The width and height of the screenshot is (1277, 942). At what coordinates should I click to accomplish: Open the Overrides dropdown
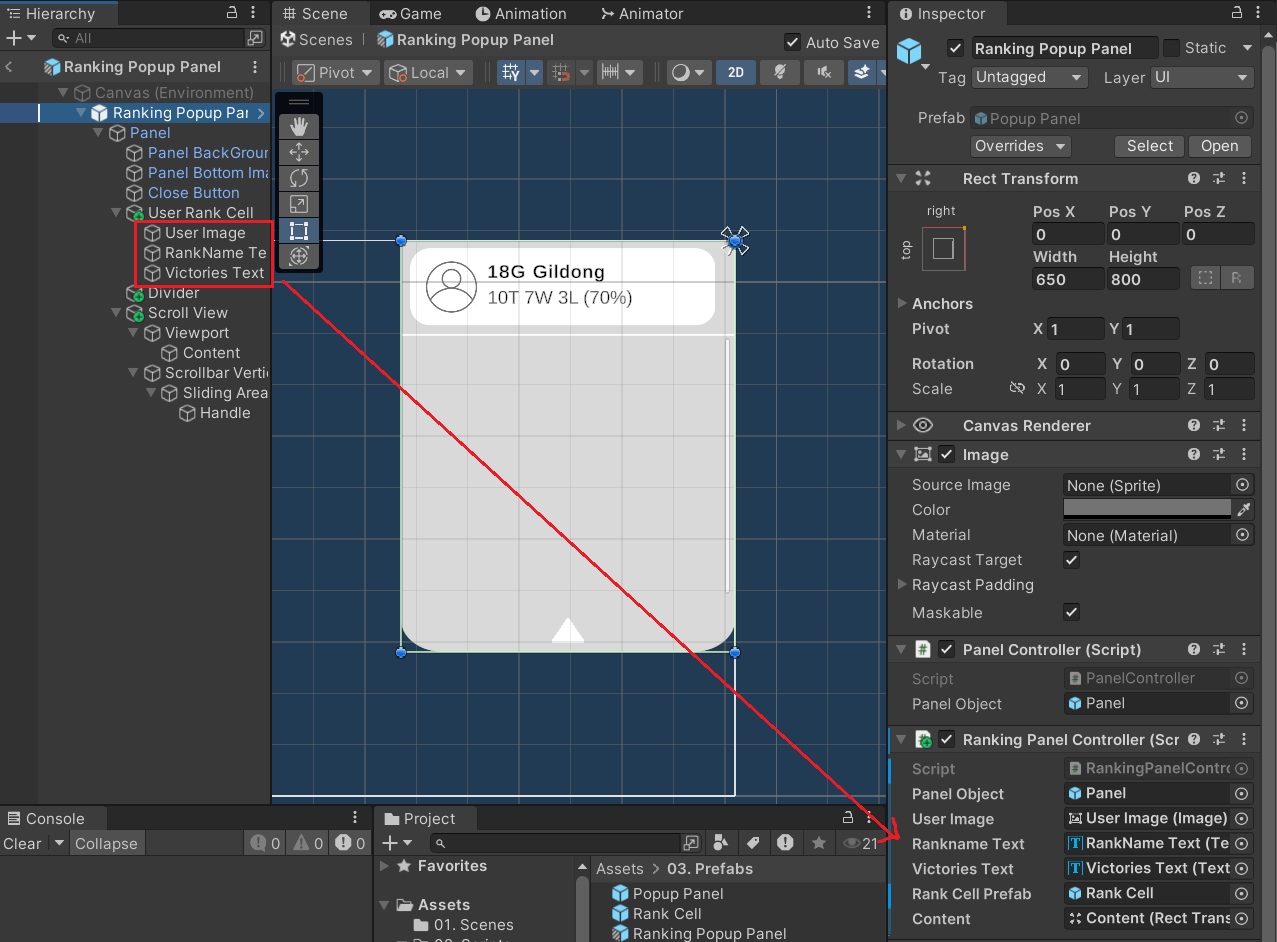pyautogui.click(x=1020, y=146)
